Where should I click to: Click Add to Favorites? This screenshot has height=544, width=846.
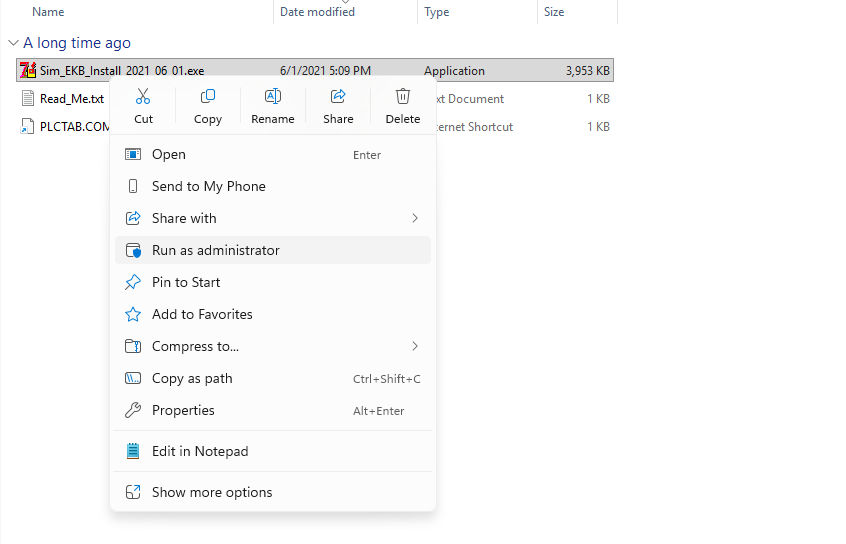coord(202,314)
